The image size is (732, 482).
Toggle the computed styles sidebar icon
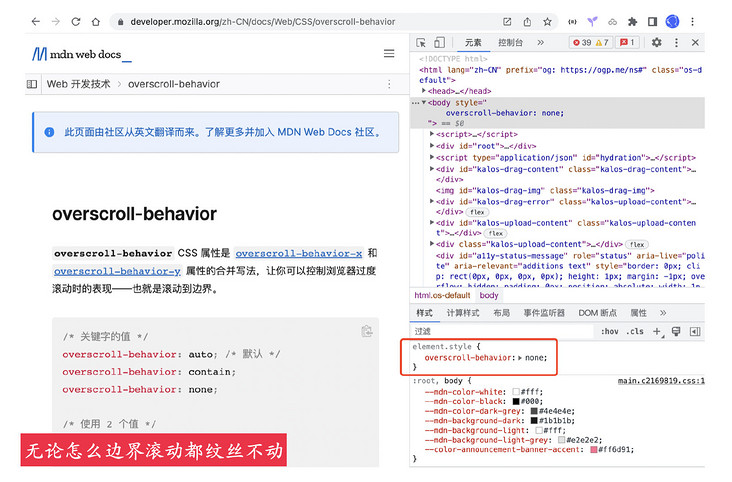(695, 331)
